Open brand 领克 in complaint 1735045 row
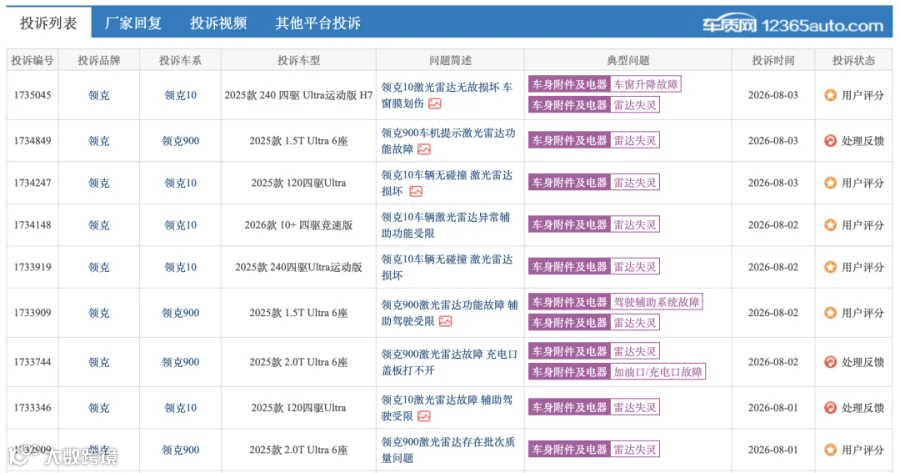900x473 pixels. pyautogui.click(x=99, y=95)
